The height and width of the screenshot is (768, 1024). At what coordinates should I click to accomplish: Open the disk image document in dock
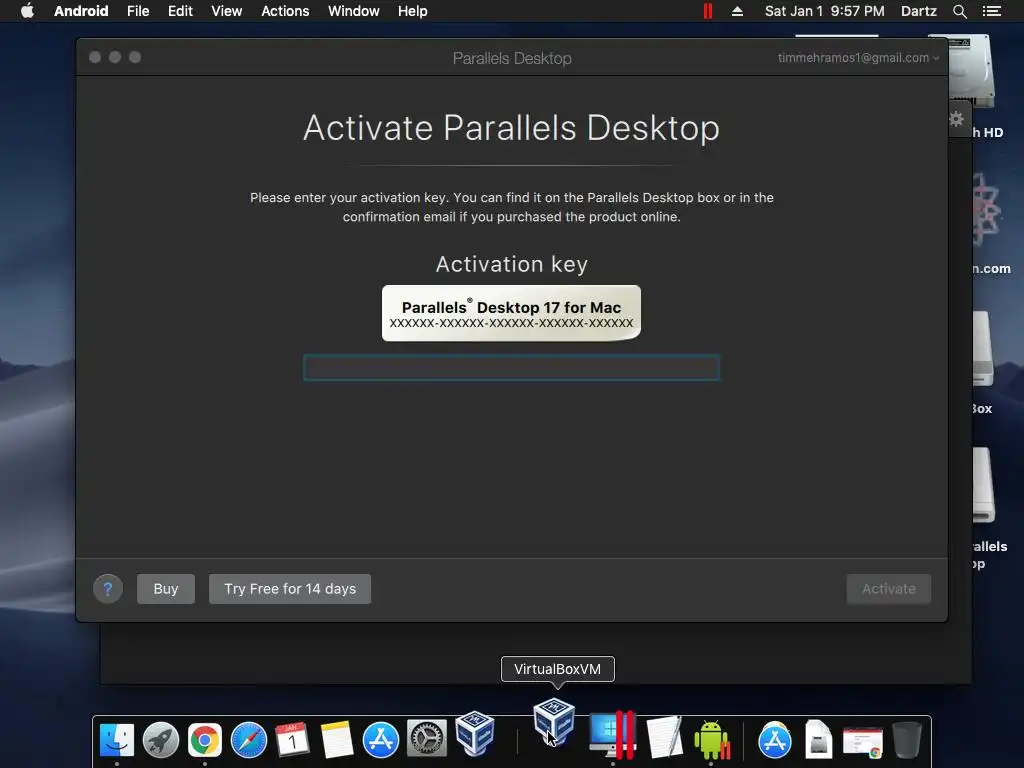click(x=818, y=739)
